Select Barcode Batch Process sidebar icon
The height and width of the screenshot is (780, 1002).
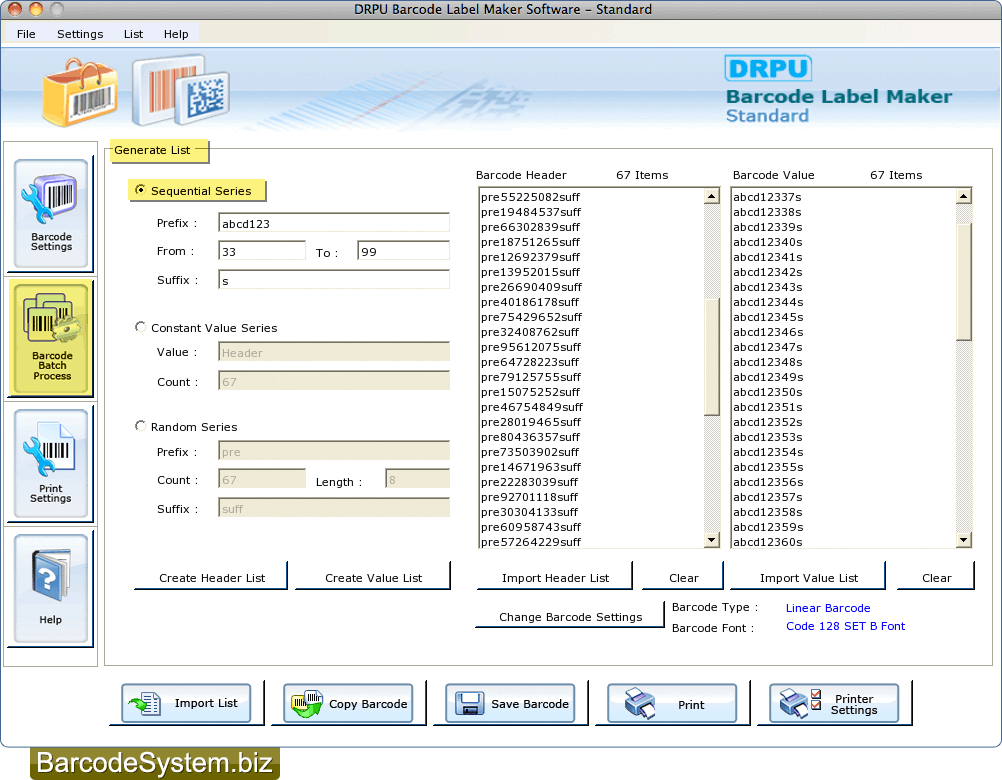[x=51, y=339]
